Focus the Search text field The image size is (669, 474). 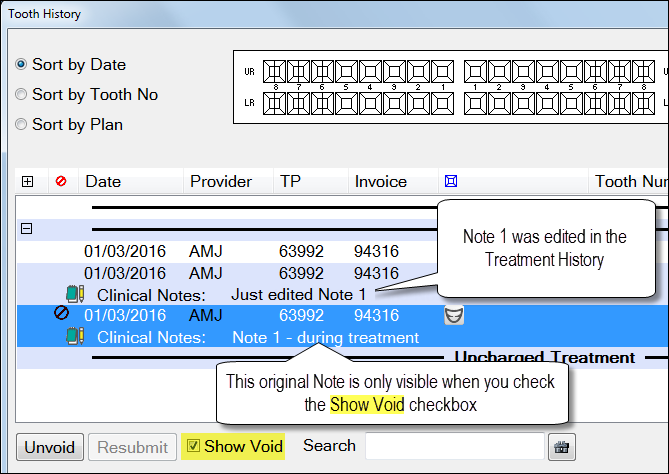coord(455,446)
